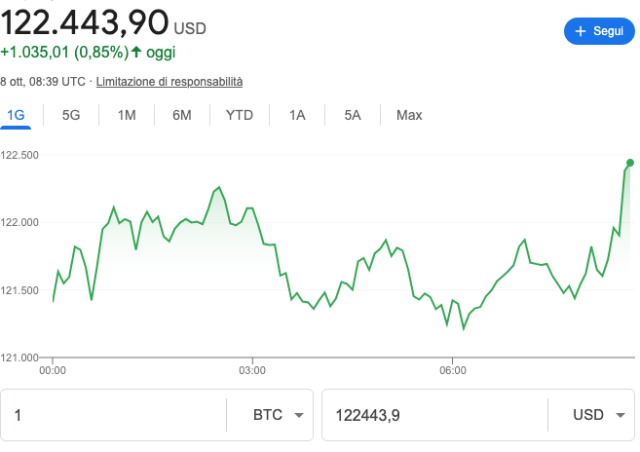Viewport: 640px width, 452px height.
Task: Switch to 6M chart range
Action: pos(182,115)
